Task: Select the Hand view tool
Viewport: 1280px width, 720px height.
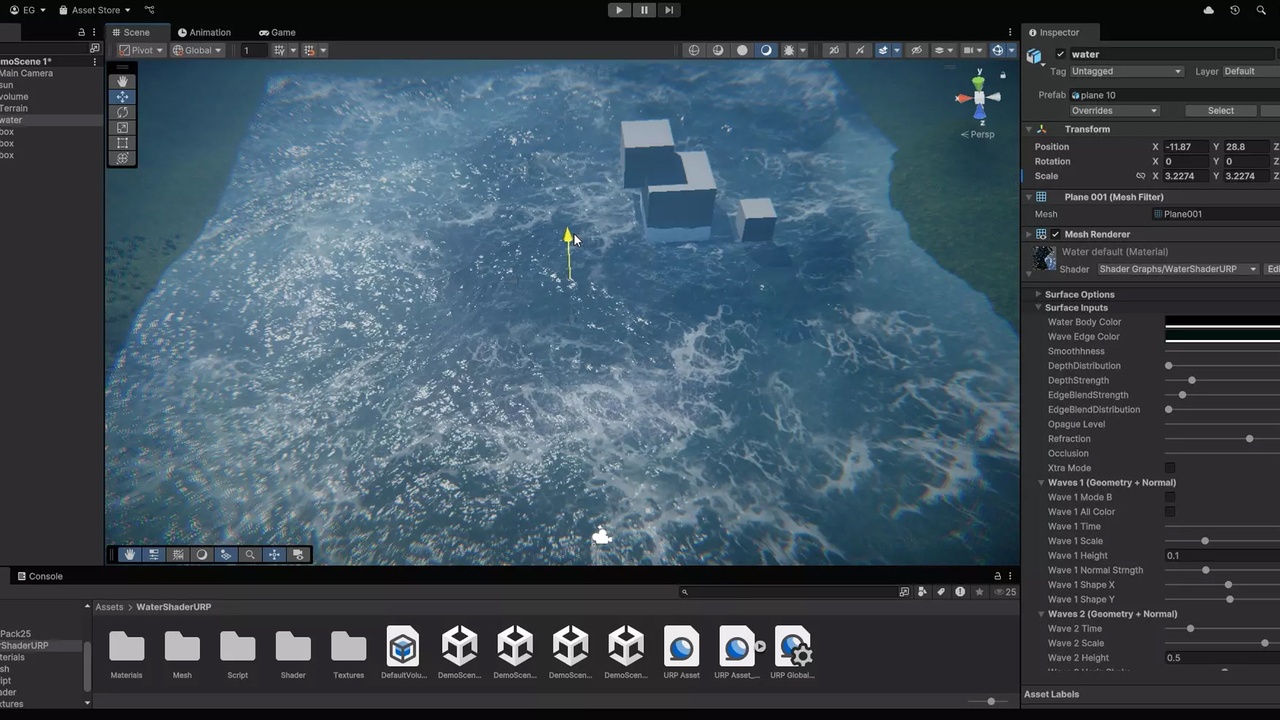Action: coord(122,81)
